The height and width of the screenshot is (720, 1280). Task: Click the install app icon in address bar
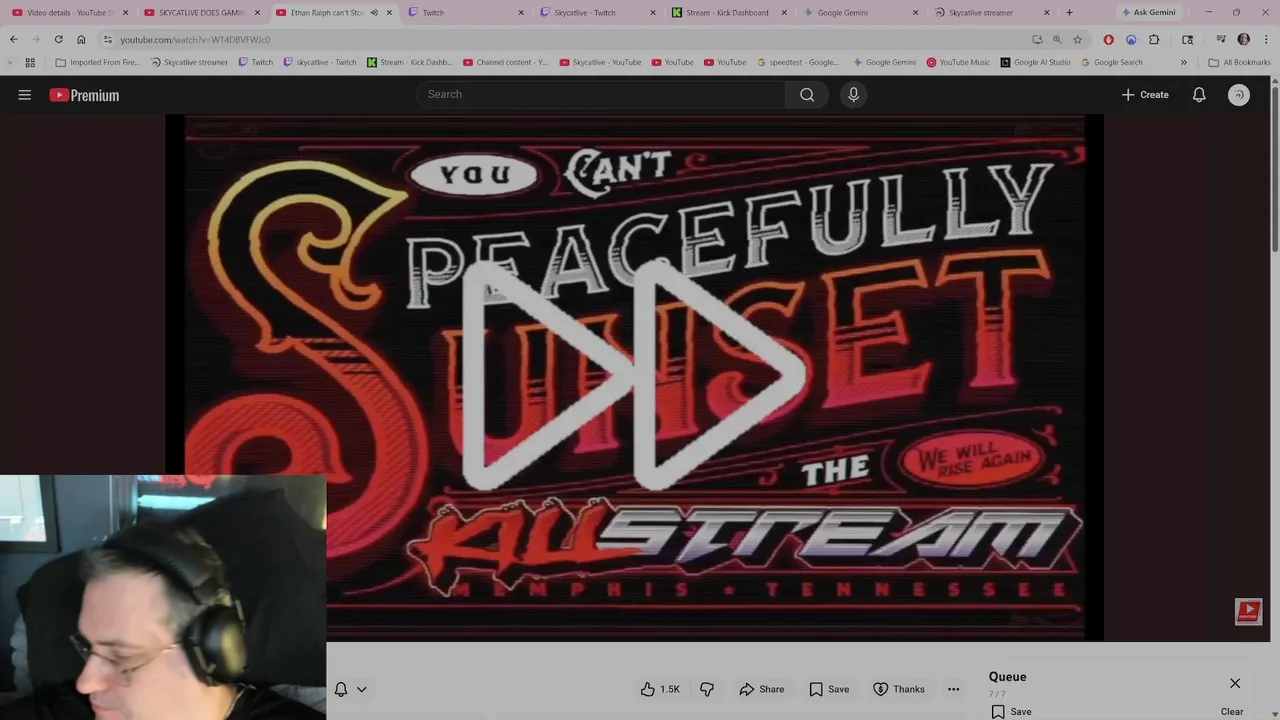click(1037, 39)
